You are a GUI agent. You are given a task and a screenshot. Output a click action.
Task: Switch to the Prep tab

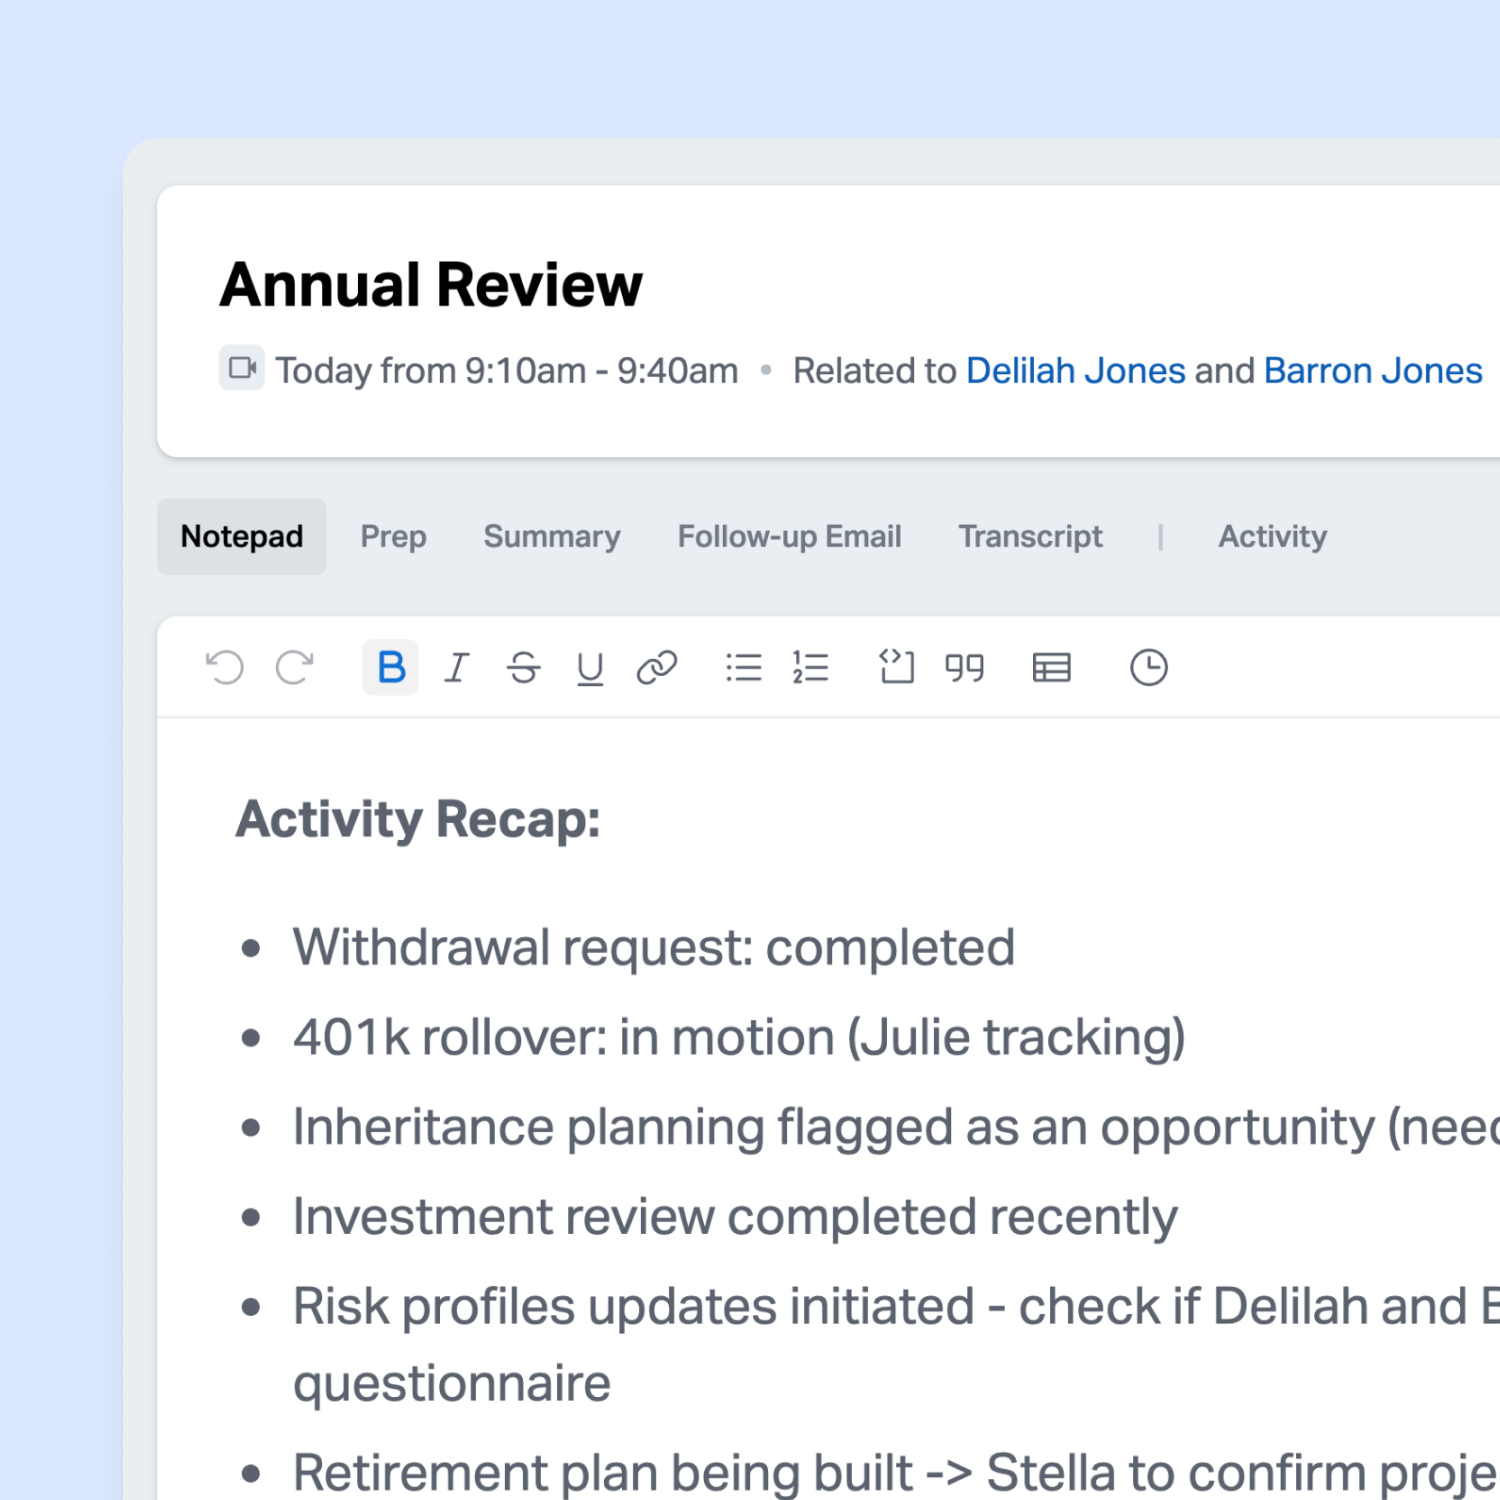(393, 537)
